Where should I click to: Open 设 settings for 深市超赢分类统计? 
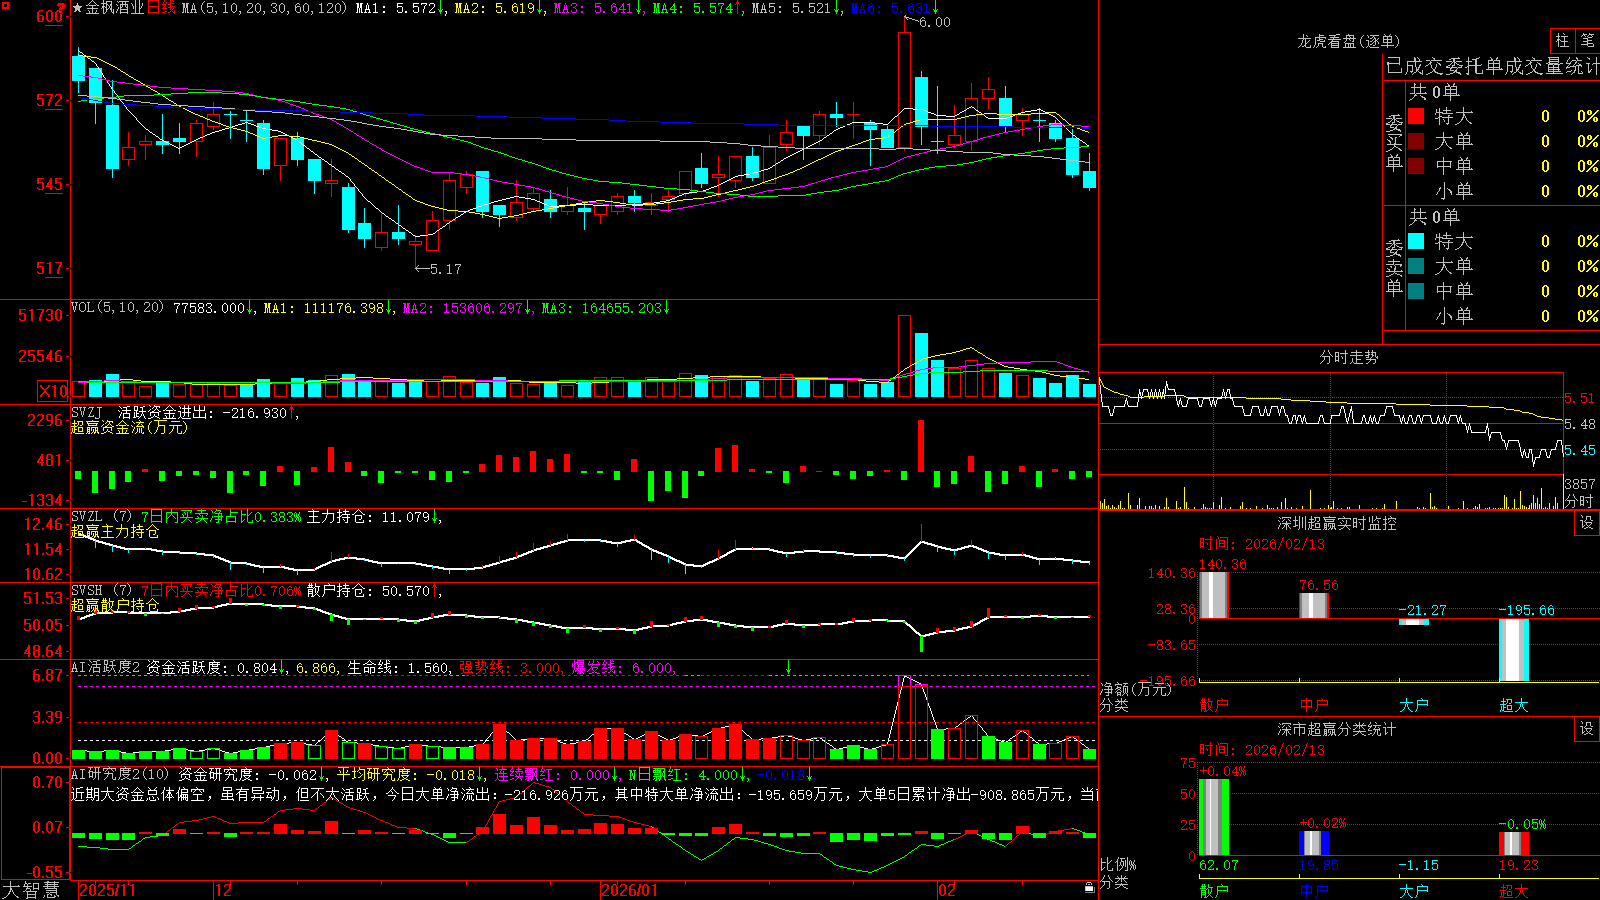1587,729
